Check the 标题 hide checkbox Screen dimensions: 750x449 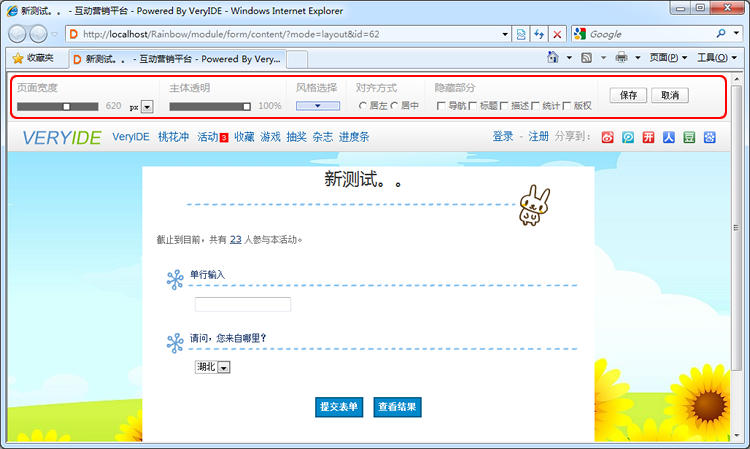tap(473, 106)
